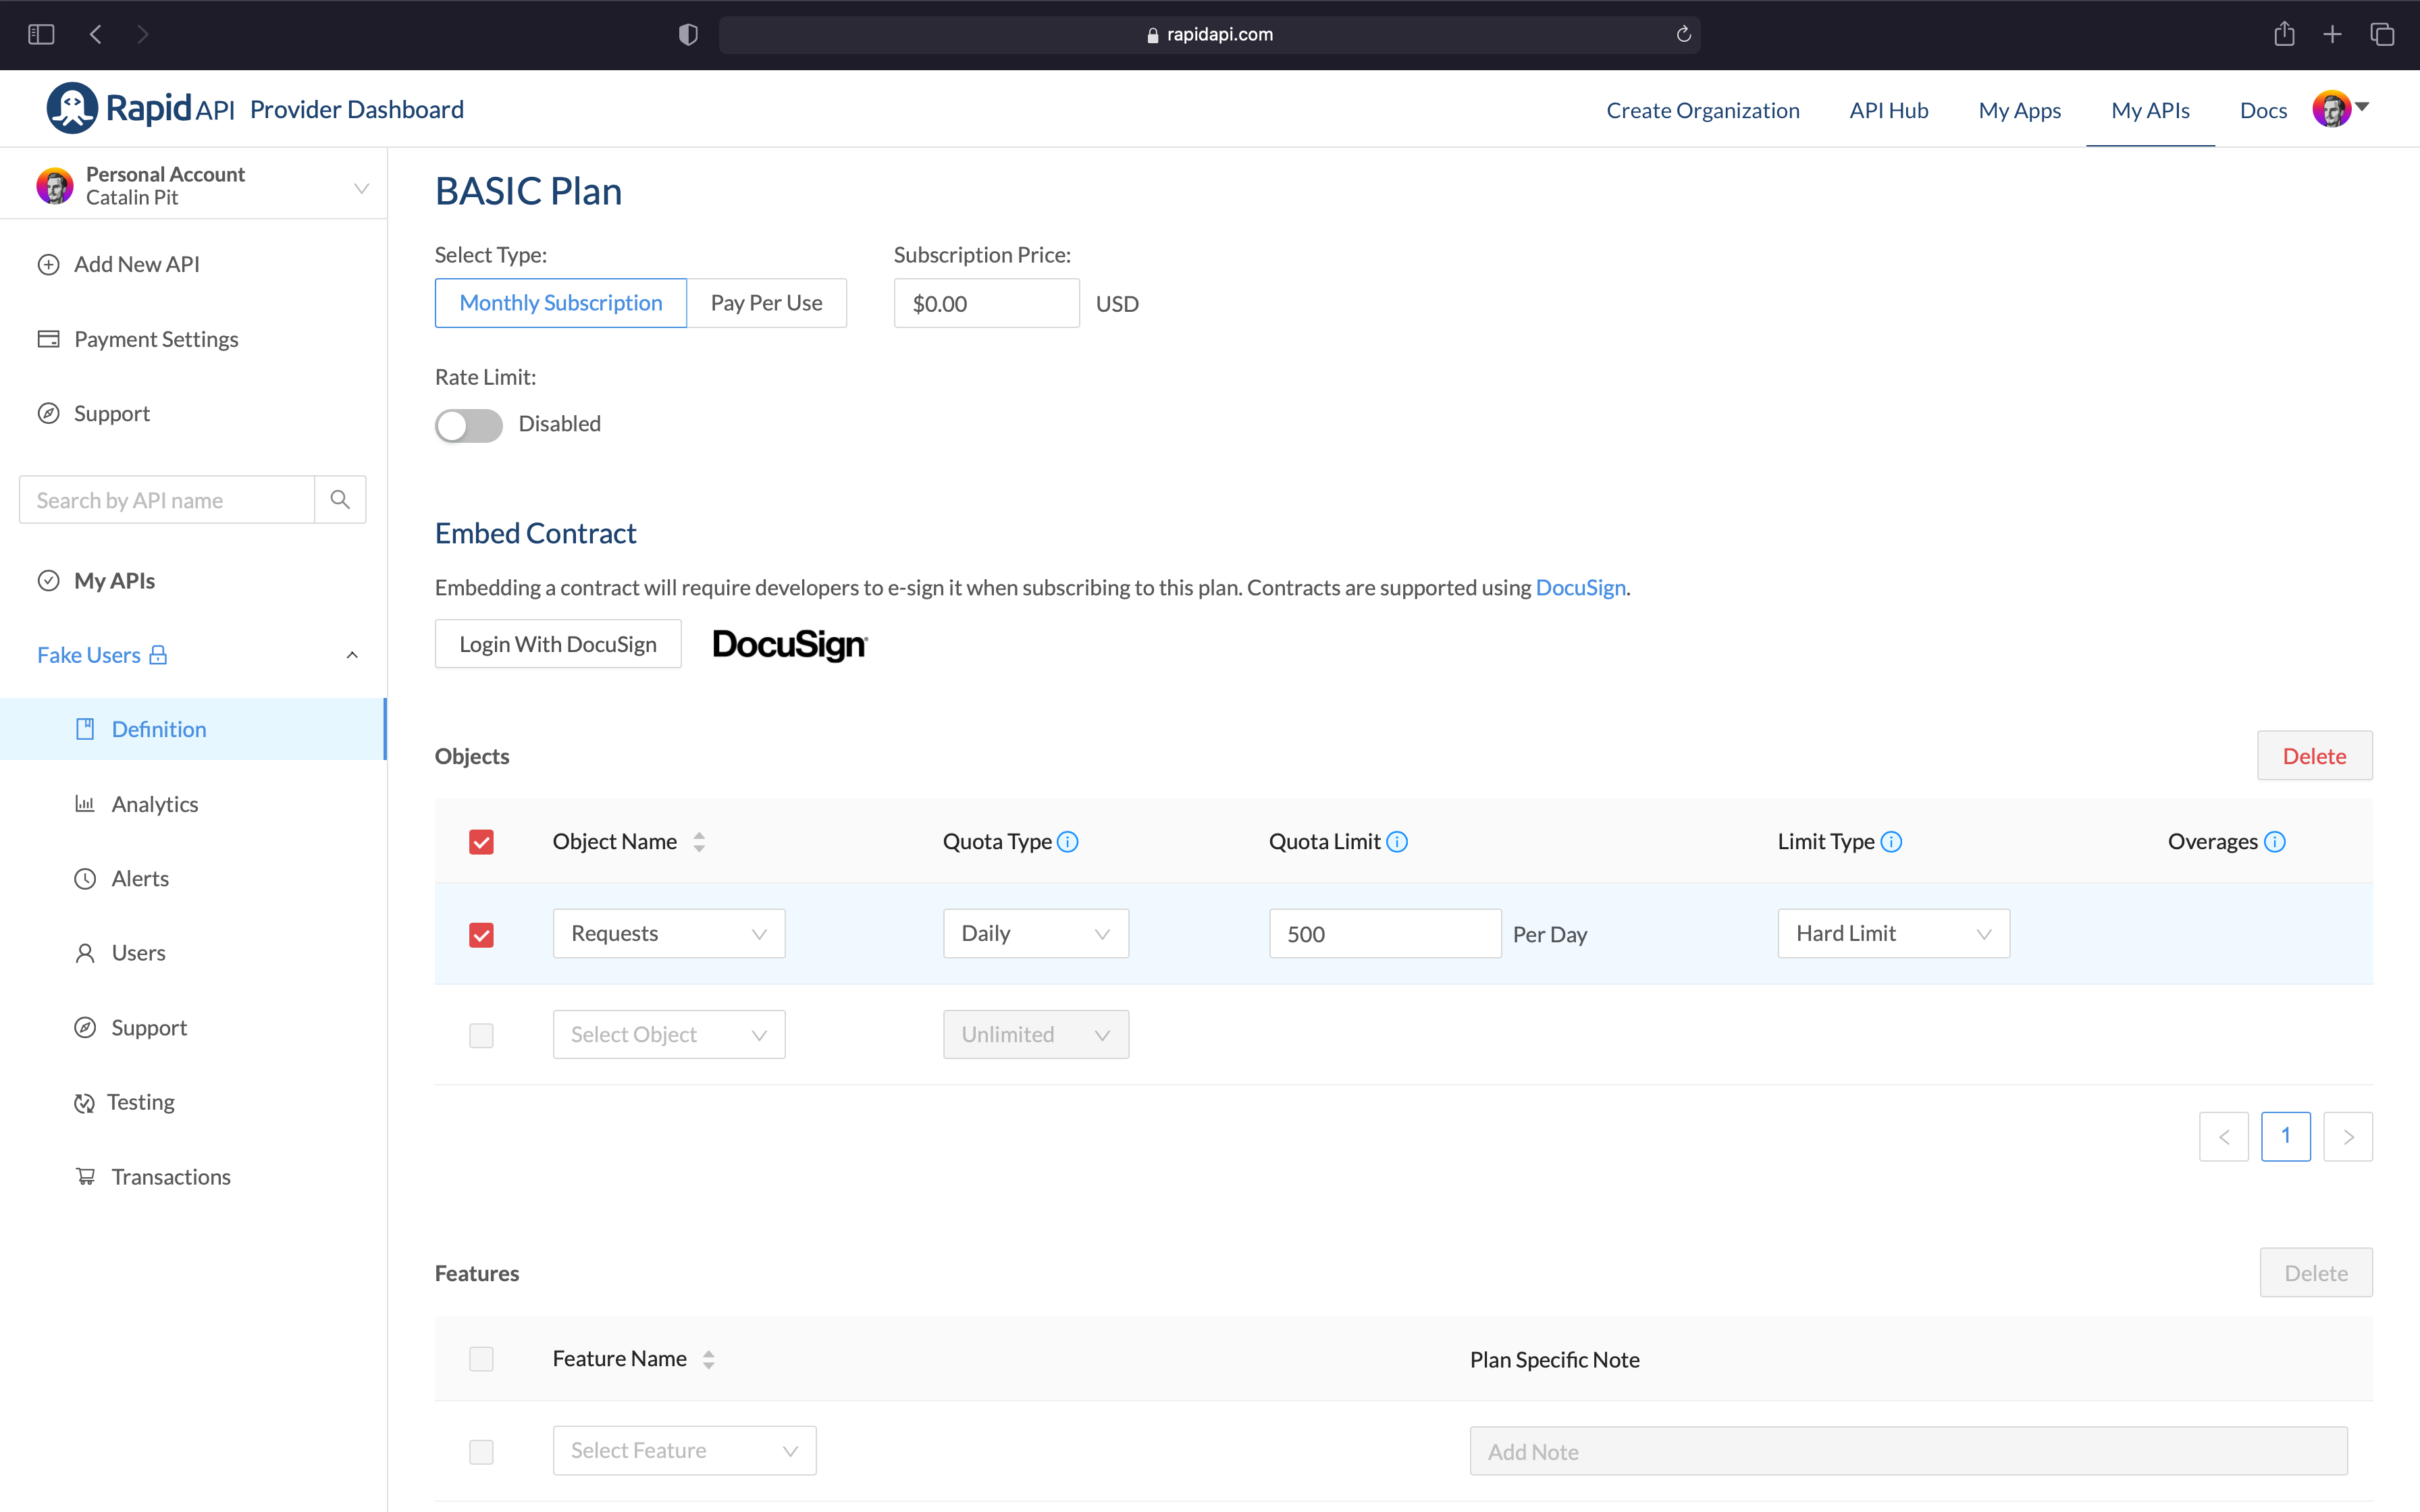Viewport: 2420px width, 1512px height.
Task: Click the Quota Limit info icon
Action: tap(1397, 842)
